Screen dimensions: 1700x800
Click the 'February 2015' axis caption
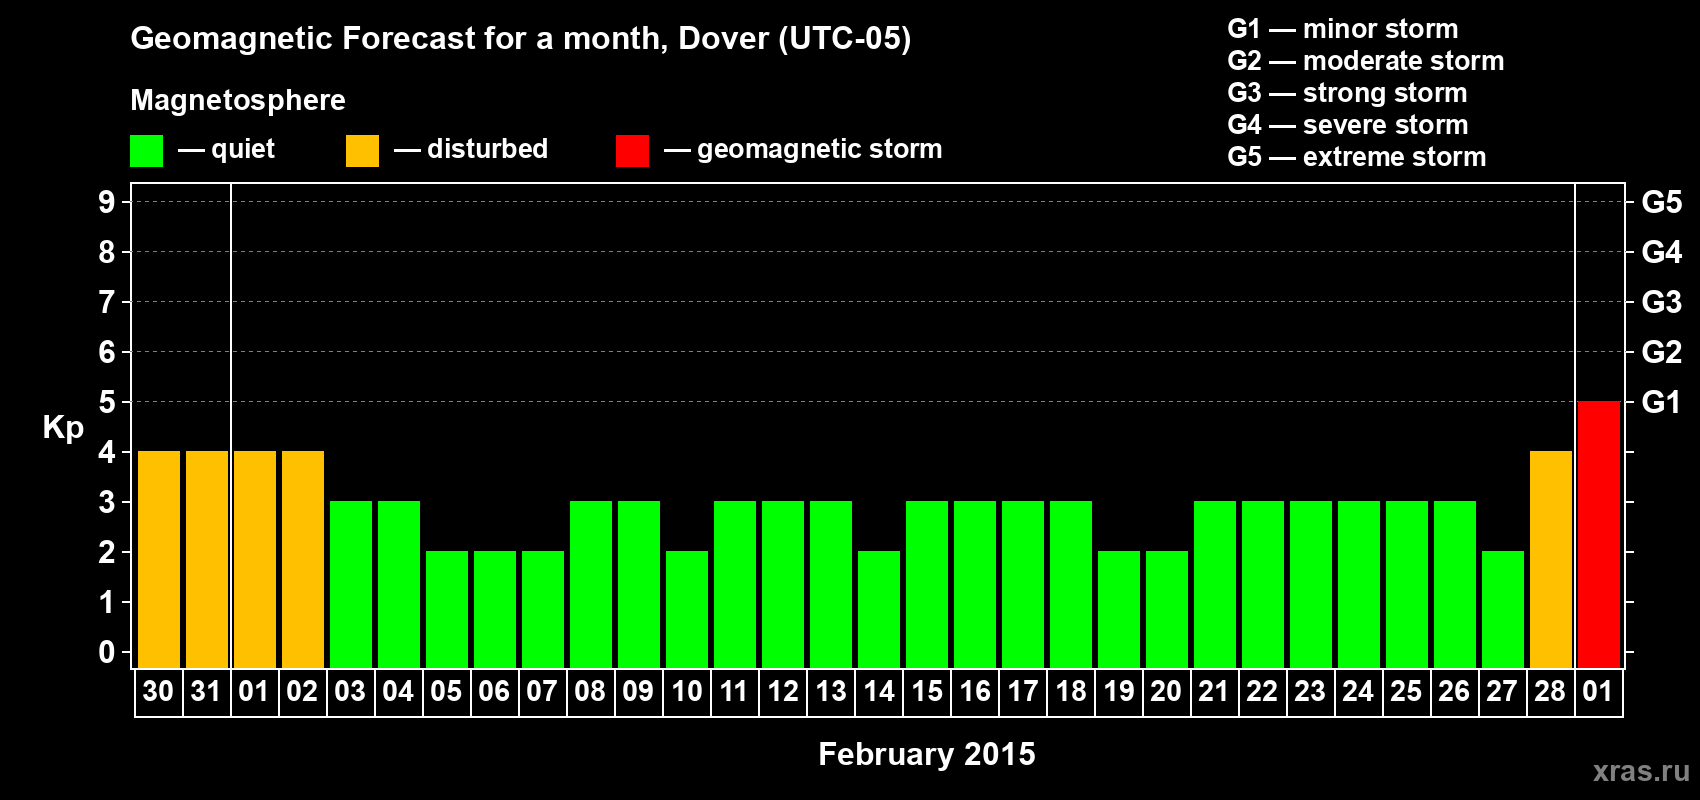(927, 754)
